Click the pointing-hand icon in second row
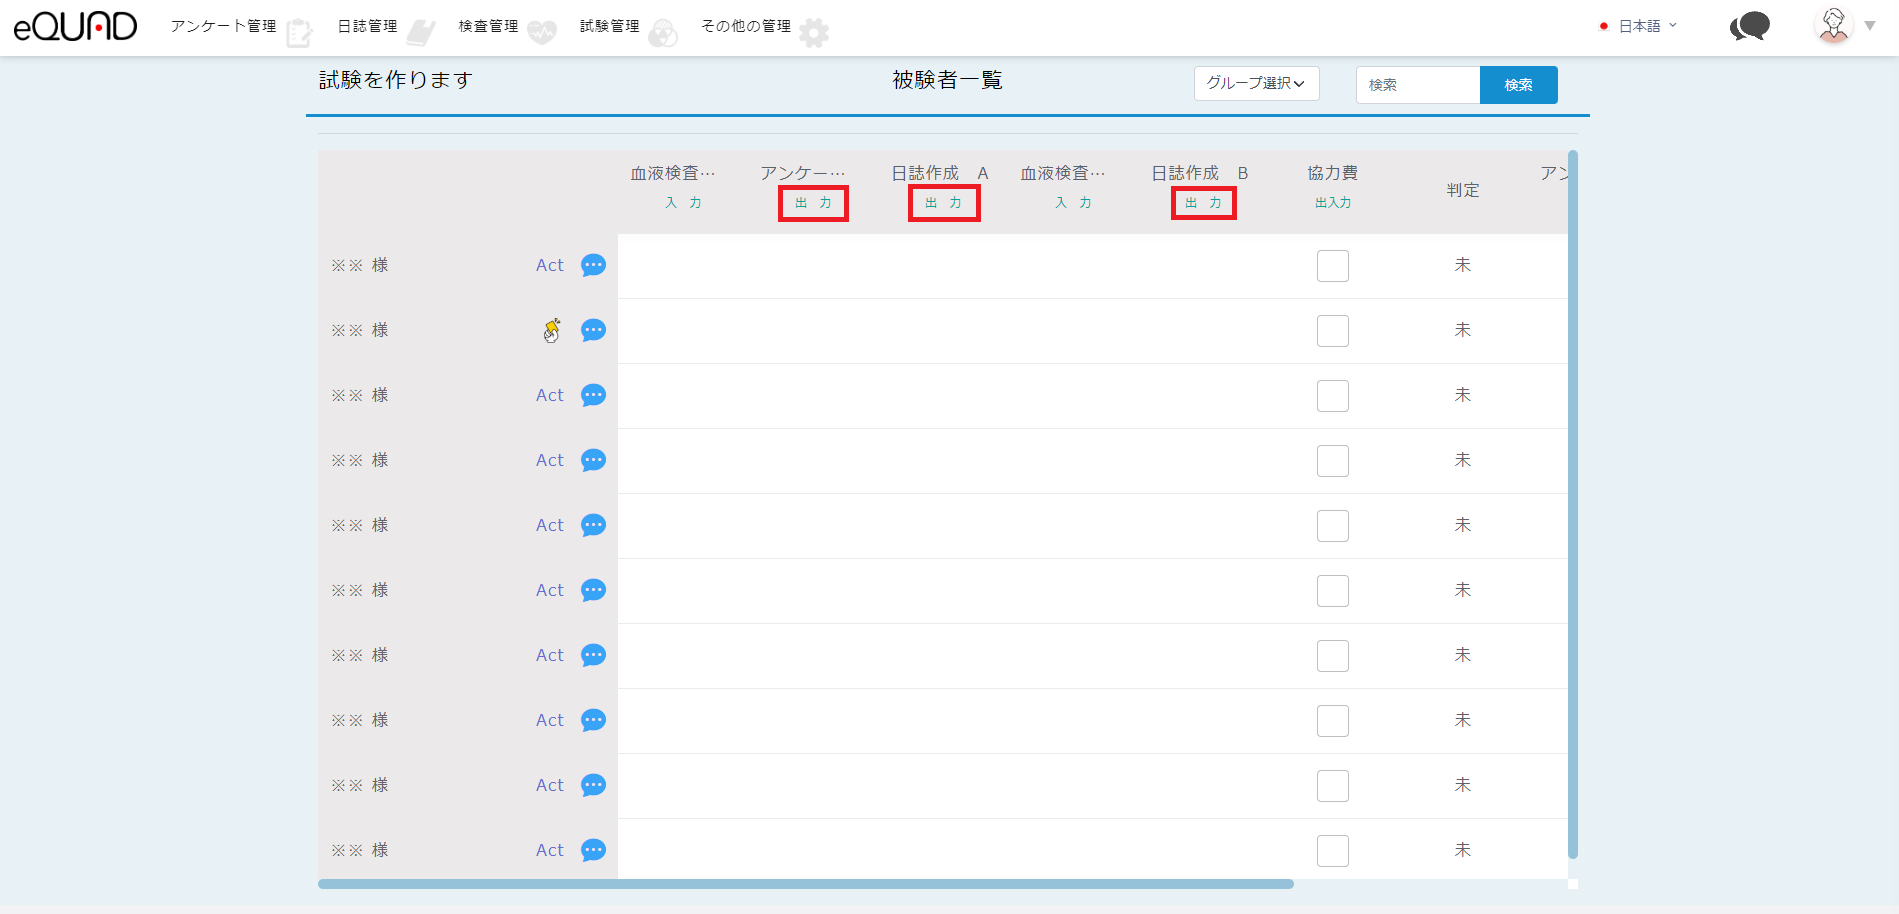 click(551, 330)
